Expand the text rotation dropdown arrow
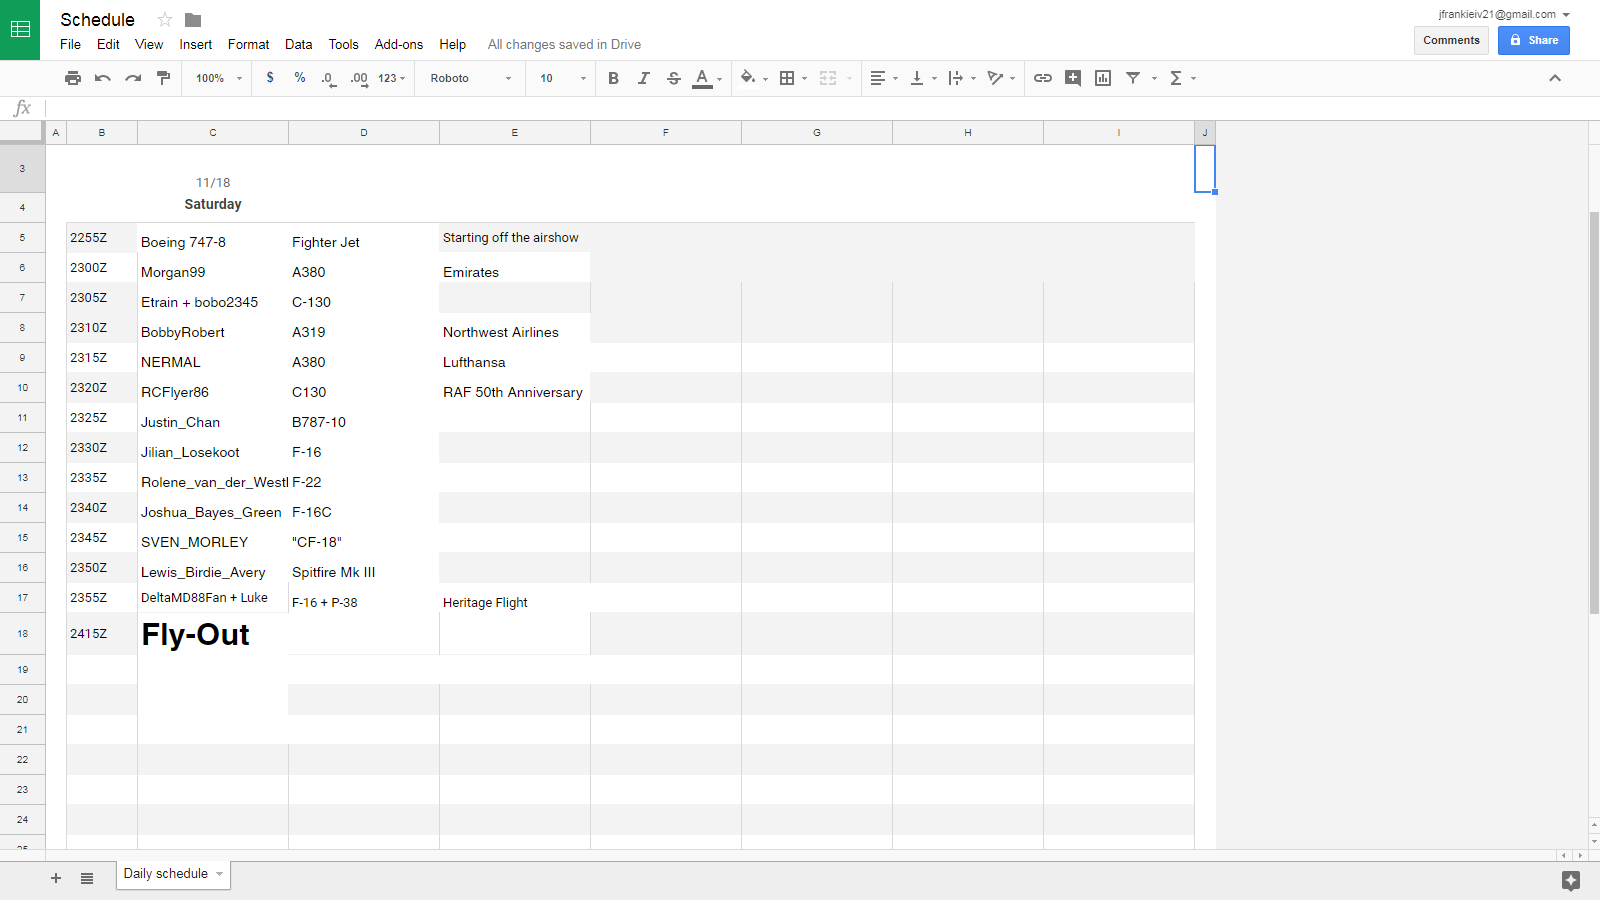The image size is (1600, 900). pyautogui.click(x=1013, y=78)
